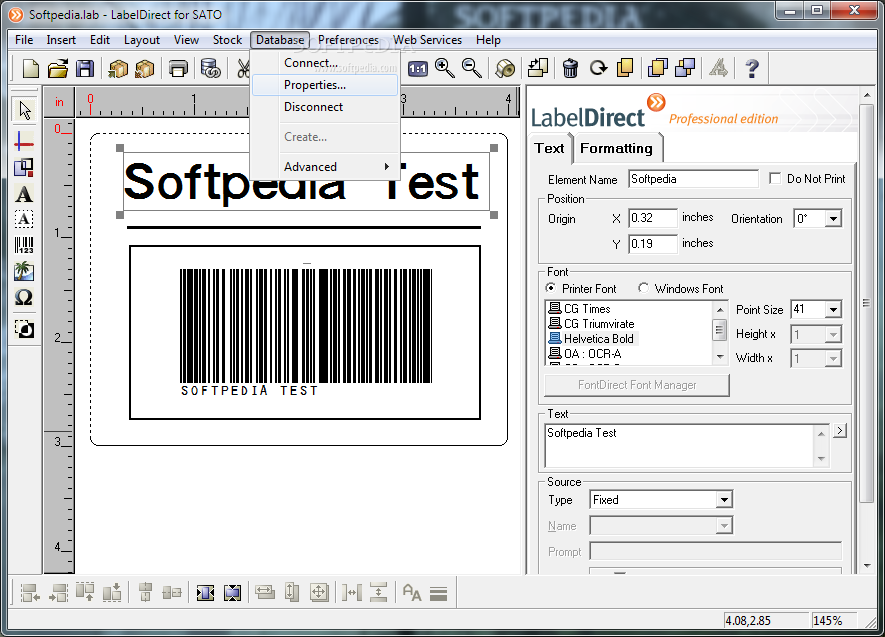Image resolution: width=885 pixels, height=637 pixels.
Task: Open the File menu
Action: tap(24, 40)
